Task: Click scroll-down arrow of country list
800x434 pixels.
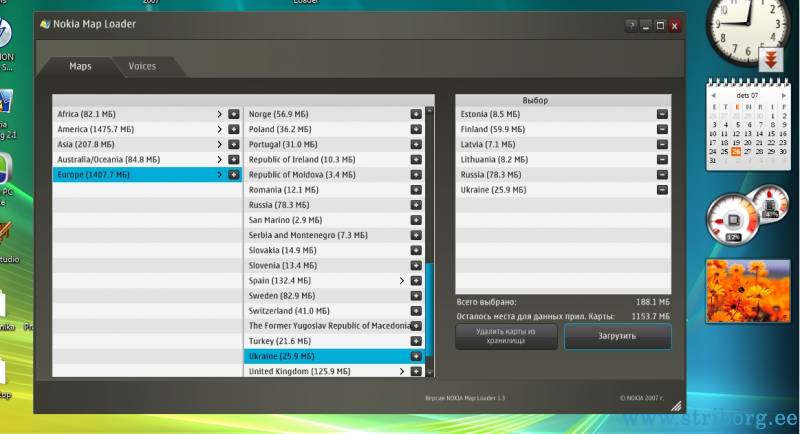Action: 429,373
